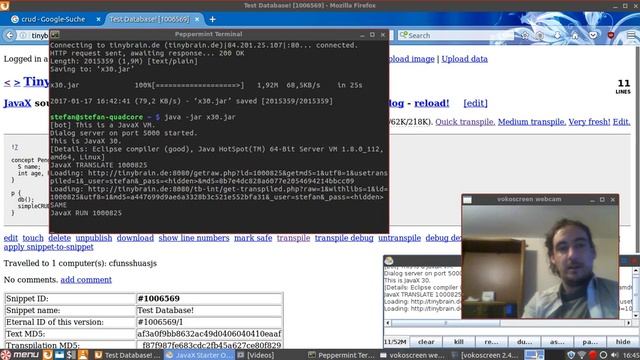Image resolution: width=640 pixels, height=360 pixels.
Task: Click the delete link
Action: pos(60,238)
